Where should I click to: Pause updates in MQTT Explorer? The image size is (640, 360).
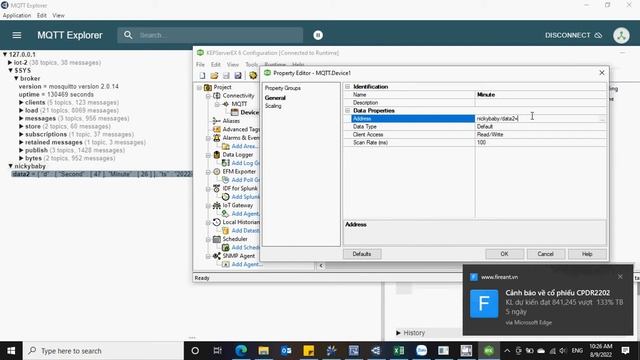click(x=318, y=35)
